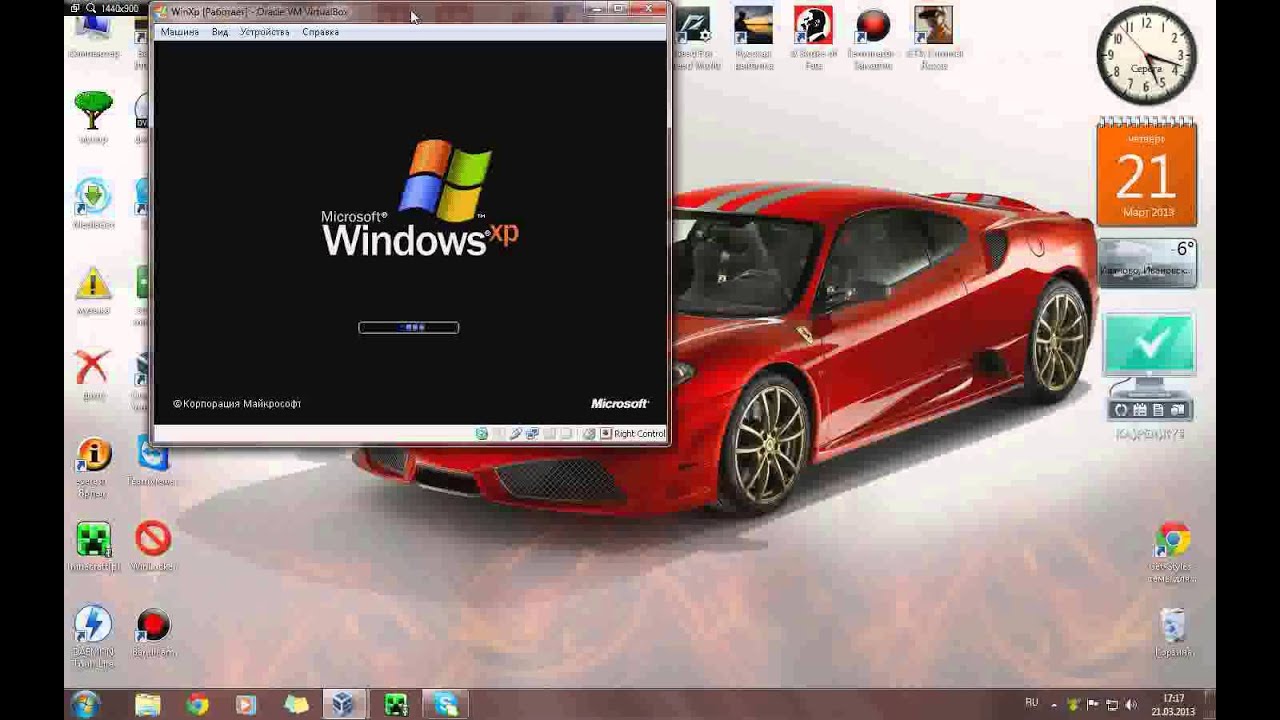The height and width of the screenshot is (720, 1280).
Task: Open the black-and-white face game desktop icon
Action: (x=813, y=40)
